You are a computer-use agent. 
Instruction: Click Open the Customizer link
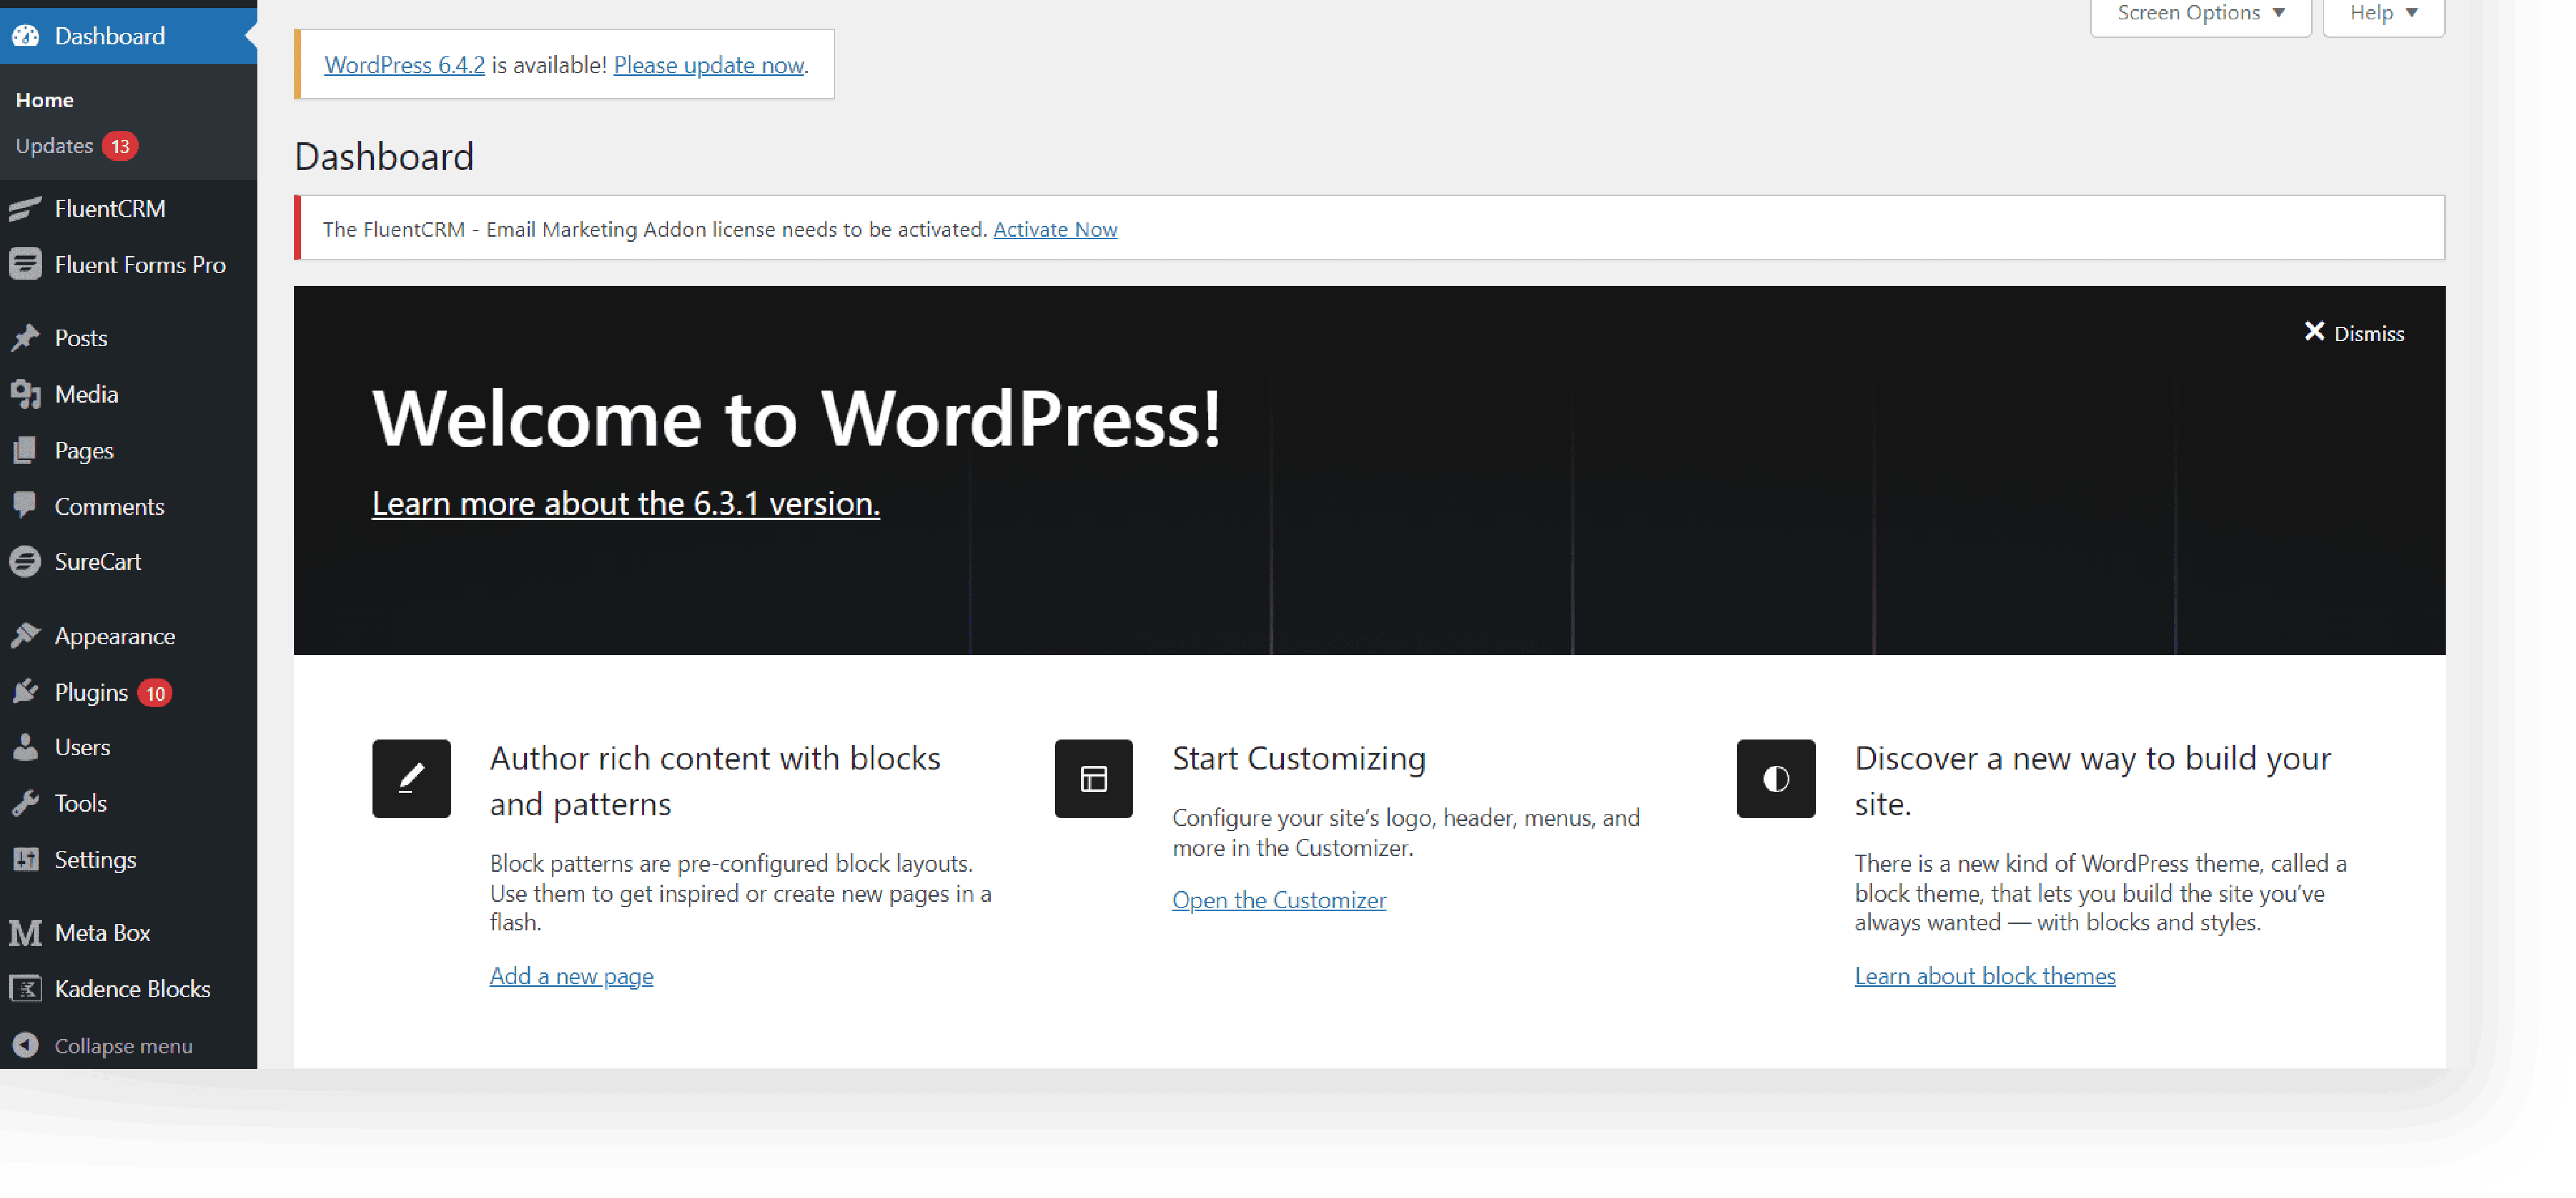click(x=1279, y=900)
